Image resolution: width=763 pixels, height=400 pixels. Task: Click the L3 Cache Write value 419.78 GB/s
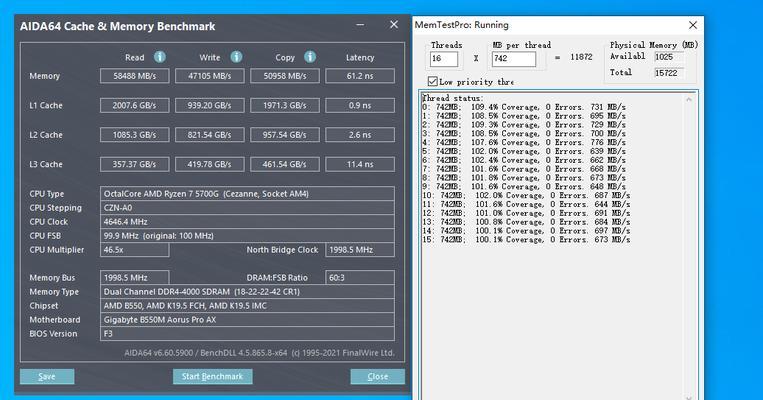[210, 164]
